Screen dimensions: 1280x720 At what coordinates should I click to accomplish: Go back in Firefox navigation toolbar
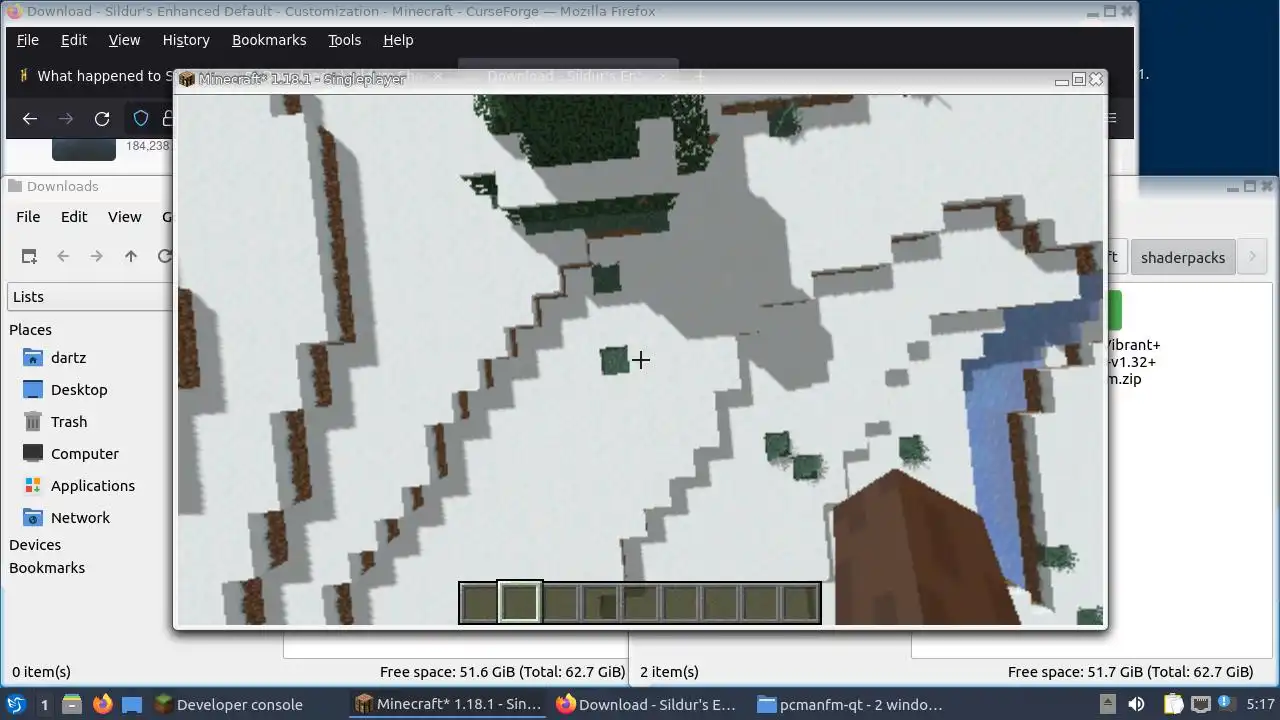tap(30, 119)
